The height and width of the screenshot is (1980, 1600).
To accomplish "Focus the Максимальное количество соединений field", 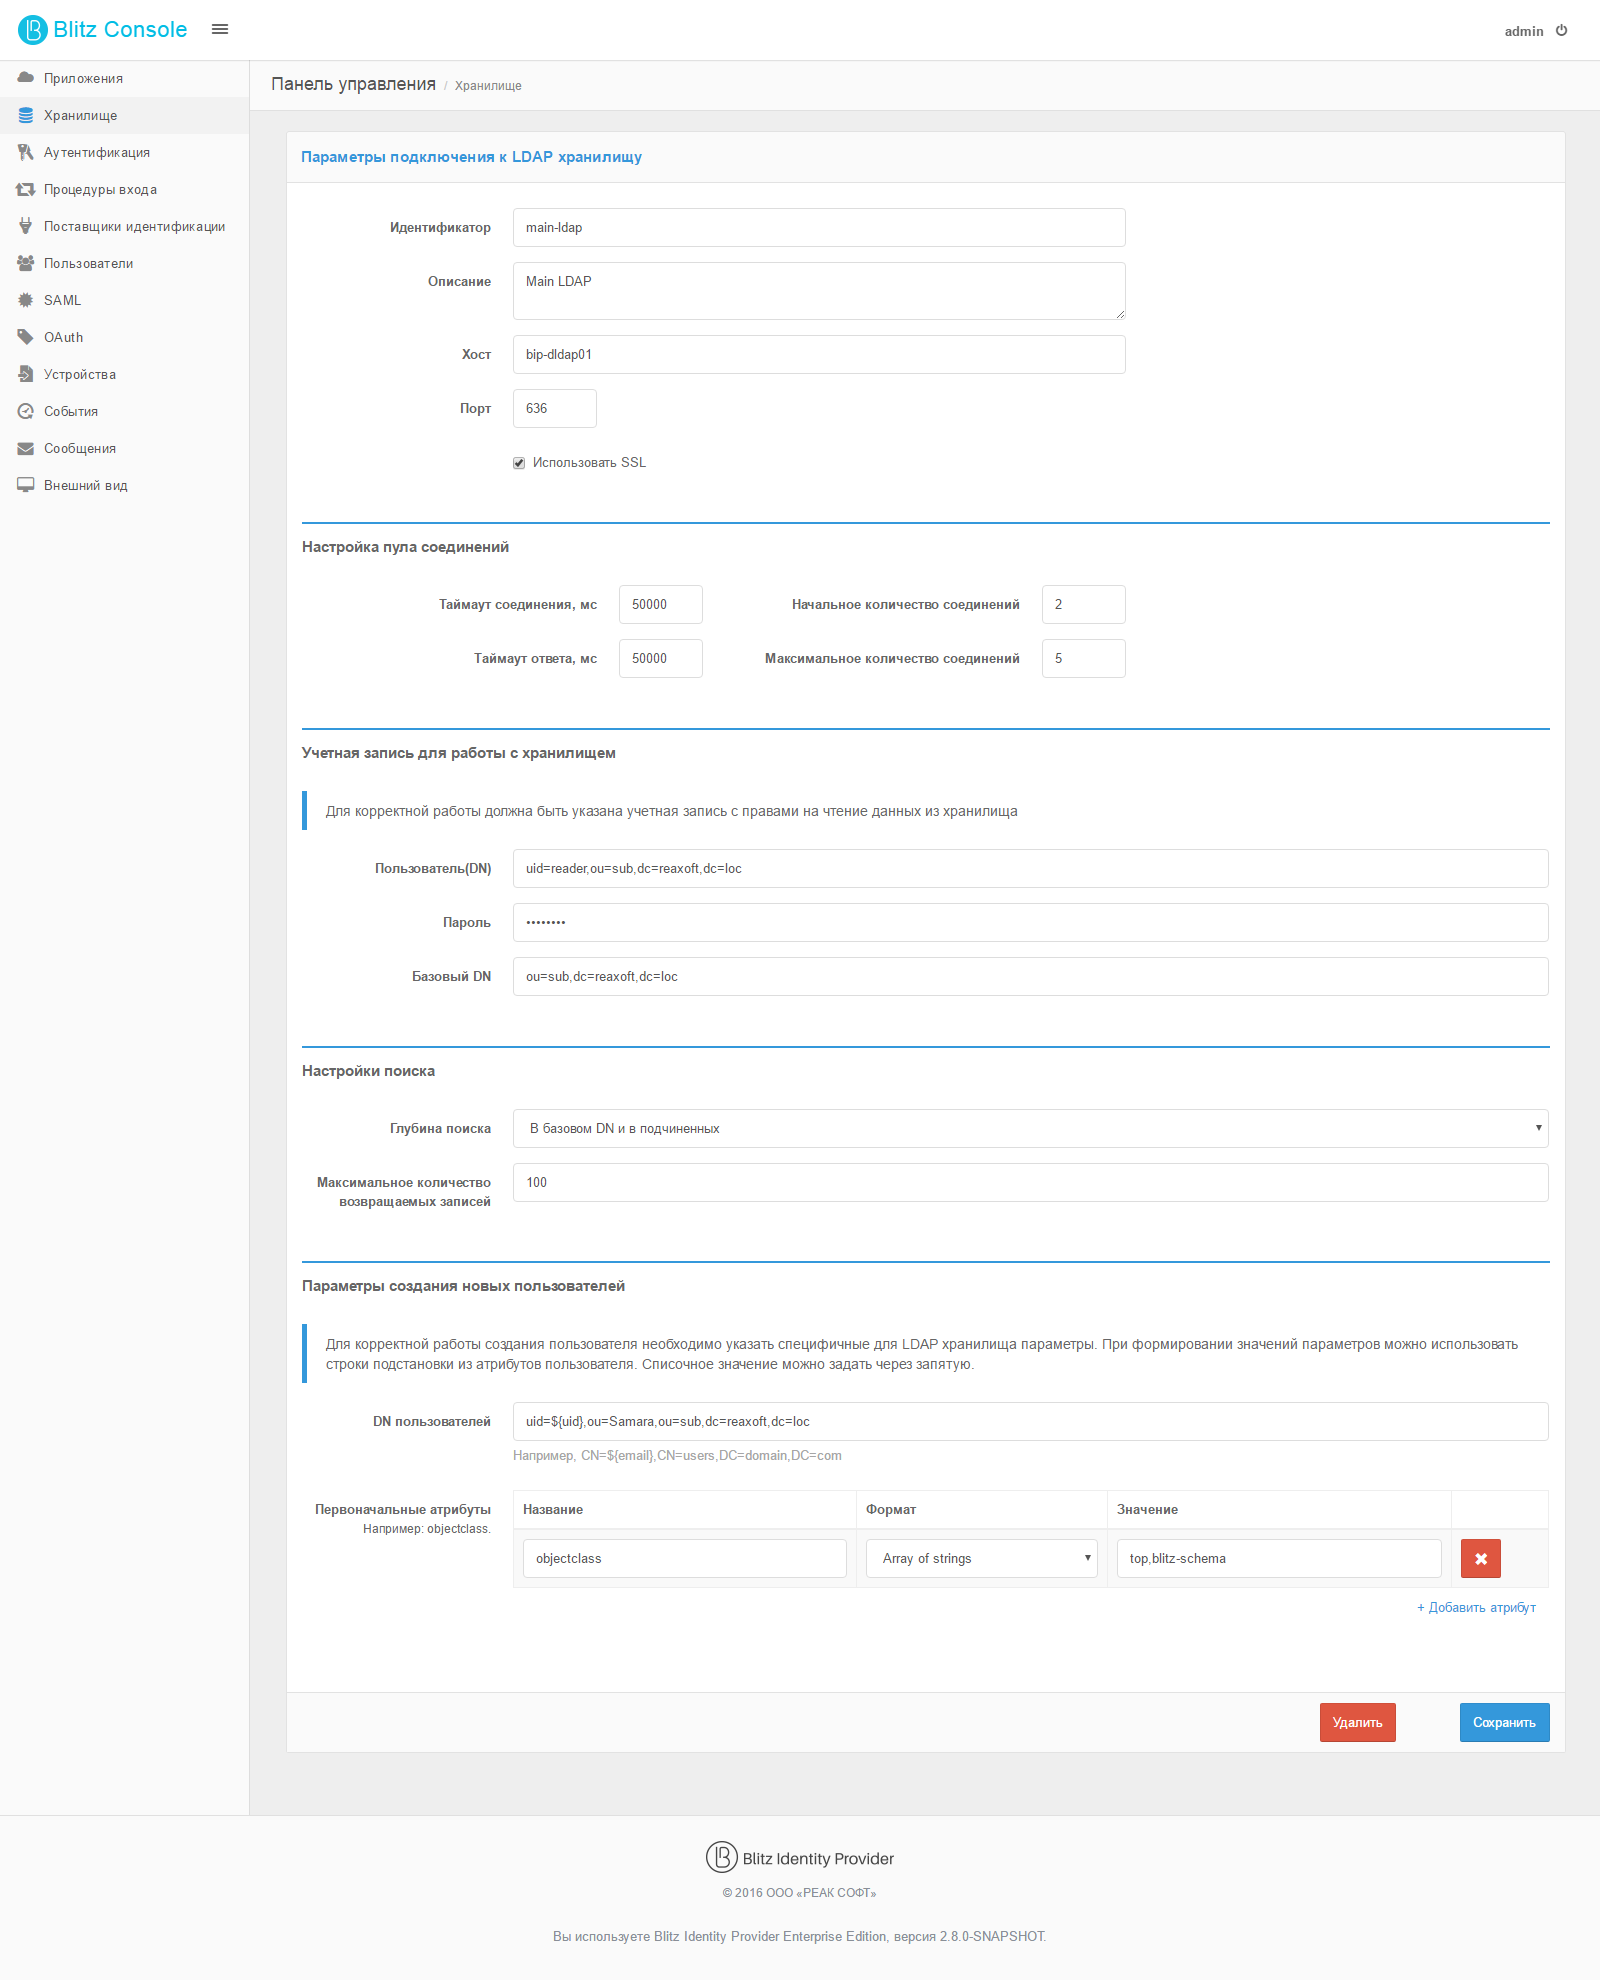I will tap(1084, 658).
